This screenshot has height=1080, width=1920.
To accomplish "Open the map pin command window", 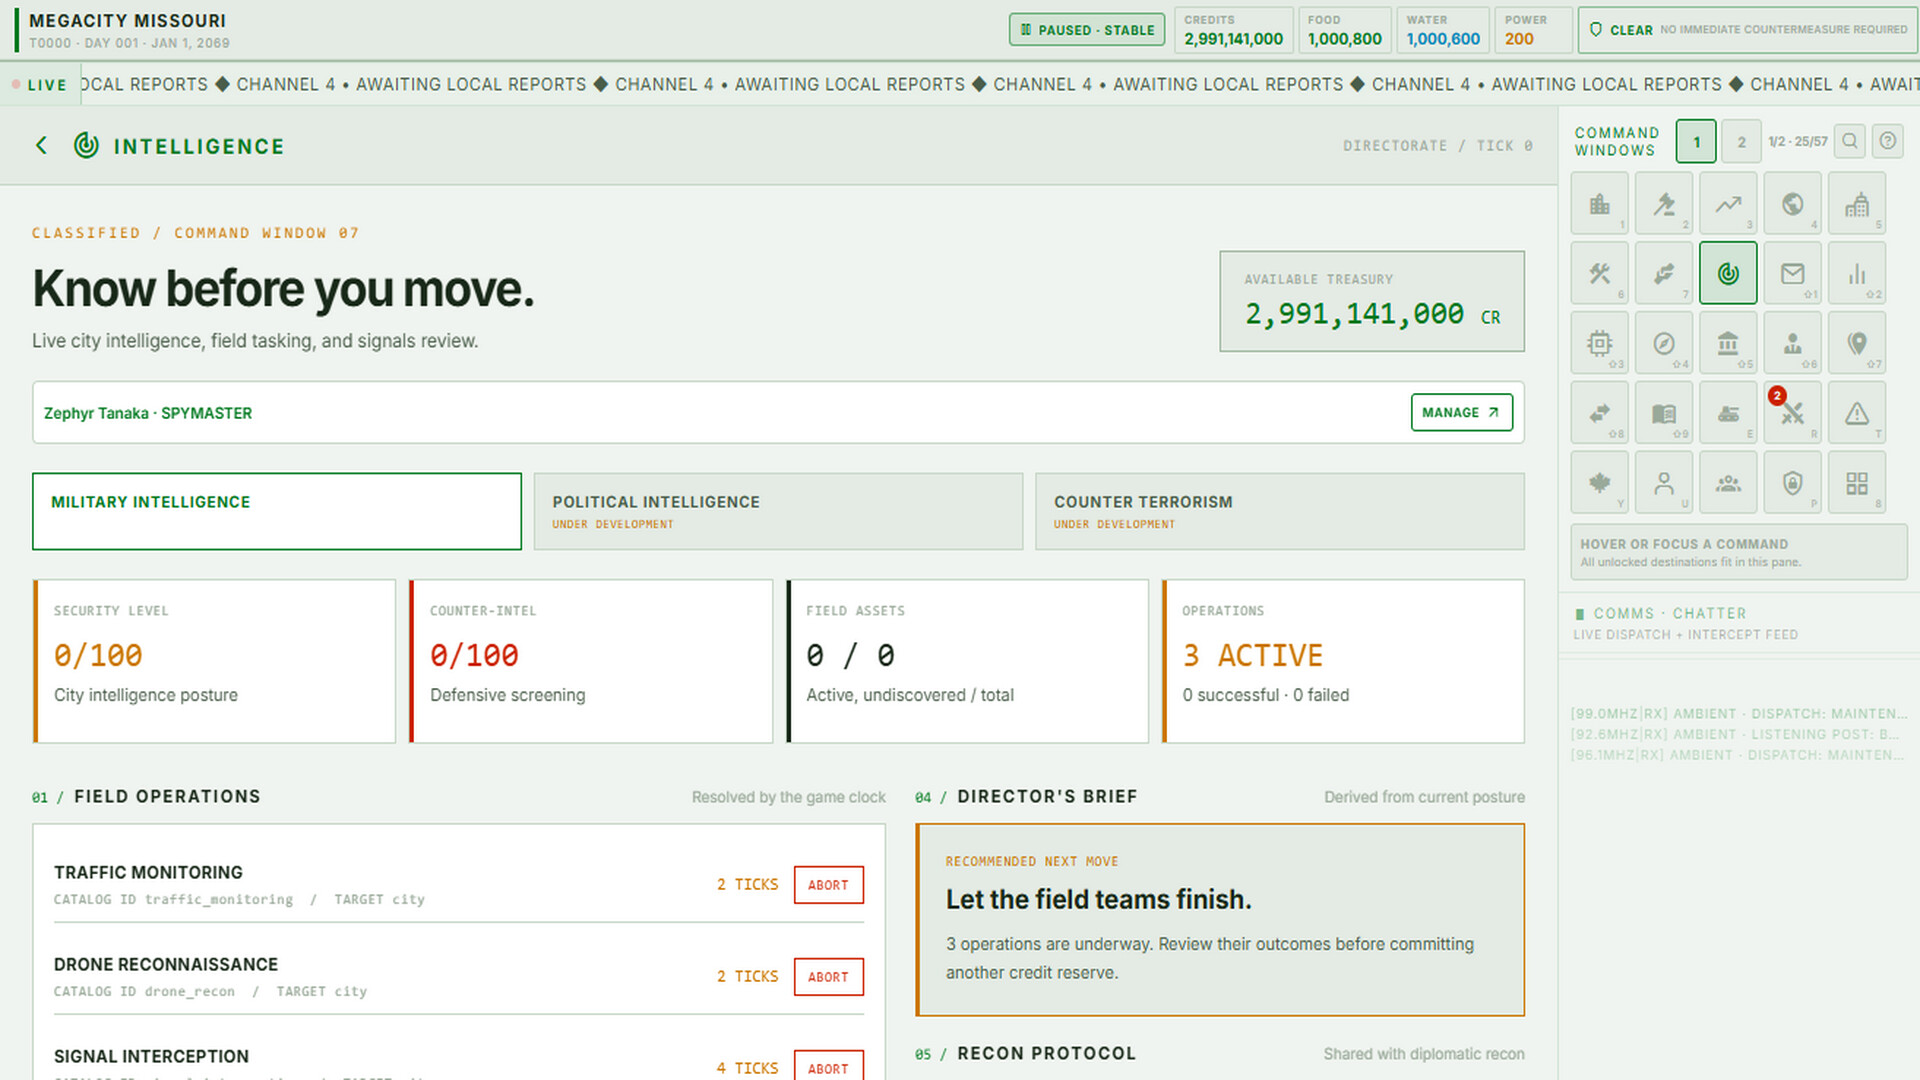I will (x=1857, y=343).
